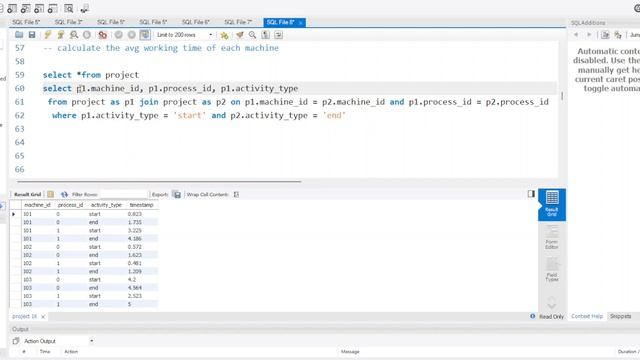Execute statement under cursor lightning icon
The image size is (640, 360).
tap(61, 35)
